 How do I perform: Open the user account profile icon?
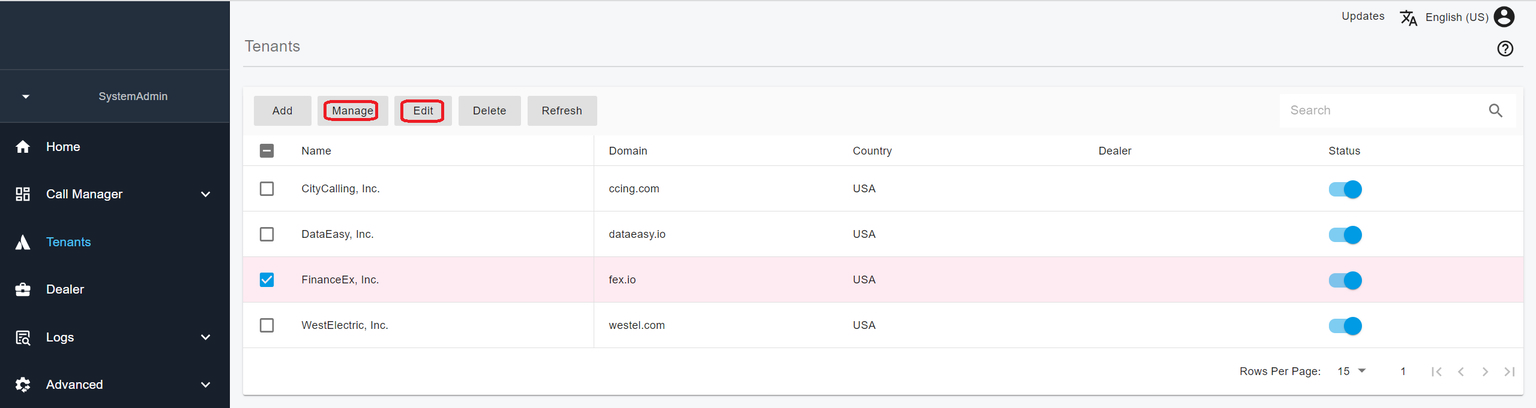point(1504,17)
